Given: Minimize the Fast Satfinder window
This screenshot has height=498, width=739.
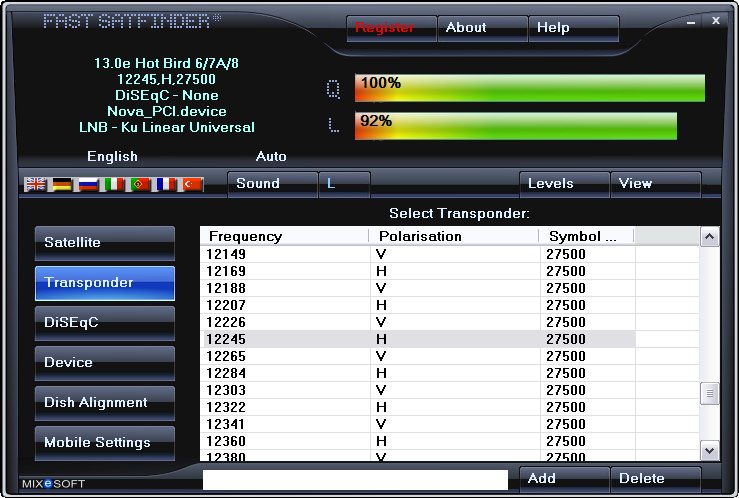Looking at the screenshot, I should click(x=691, y=21).
